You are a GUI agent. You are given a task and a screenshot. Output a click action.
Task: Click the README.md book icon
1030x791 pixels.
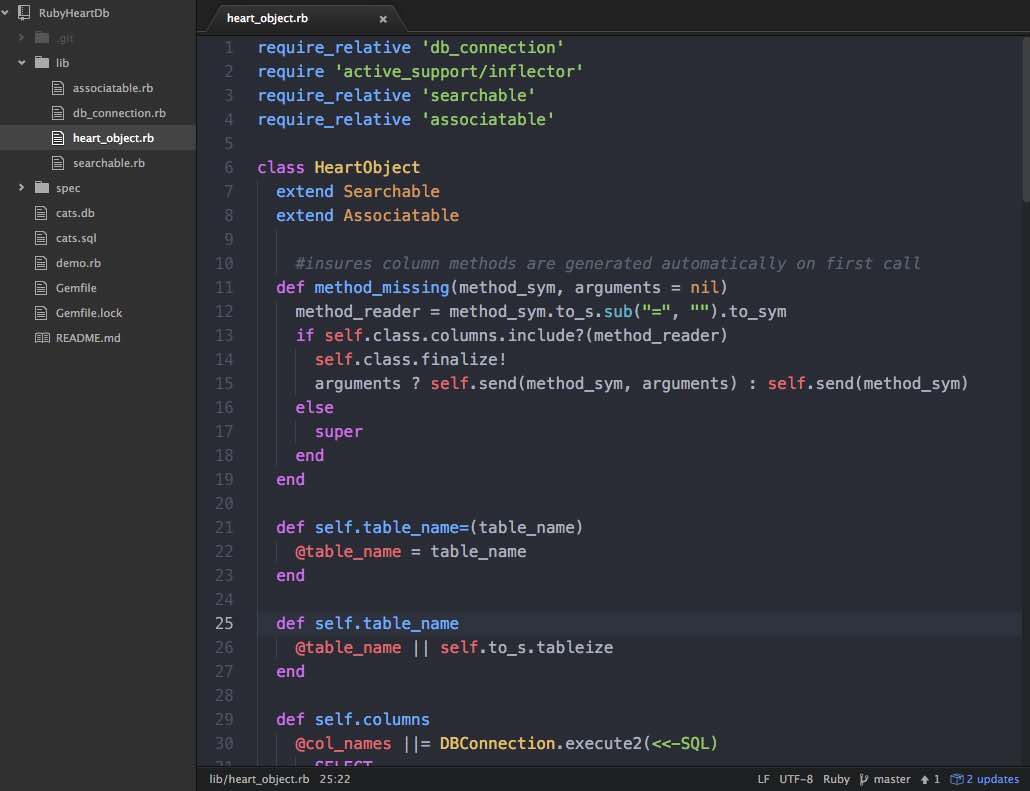pos(41,338)
